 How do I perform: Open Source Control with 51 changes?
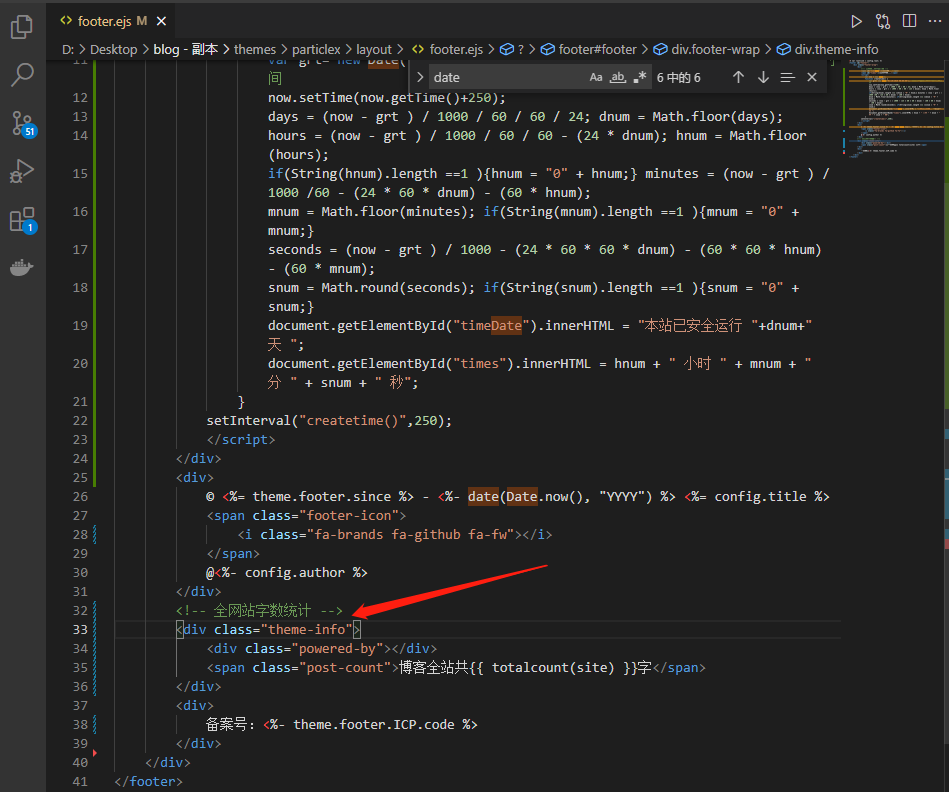(x=23, y=124)
